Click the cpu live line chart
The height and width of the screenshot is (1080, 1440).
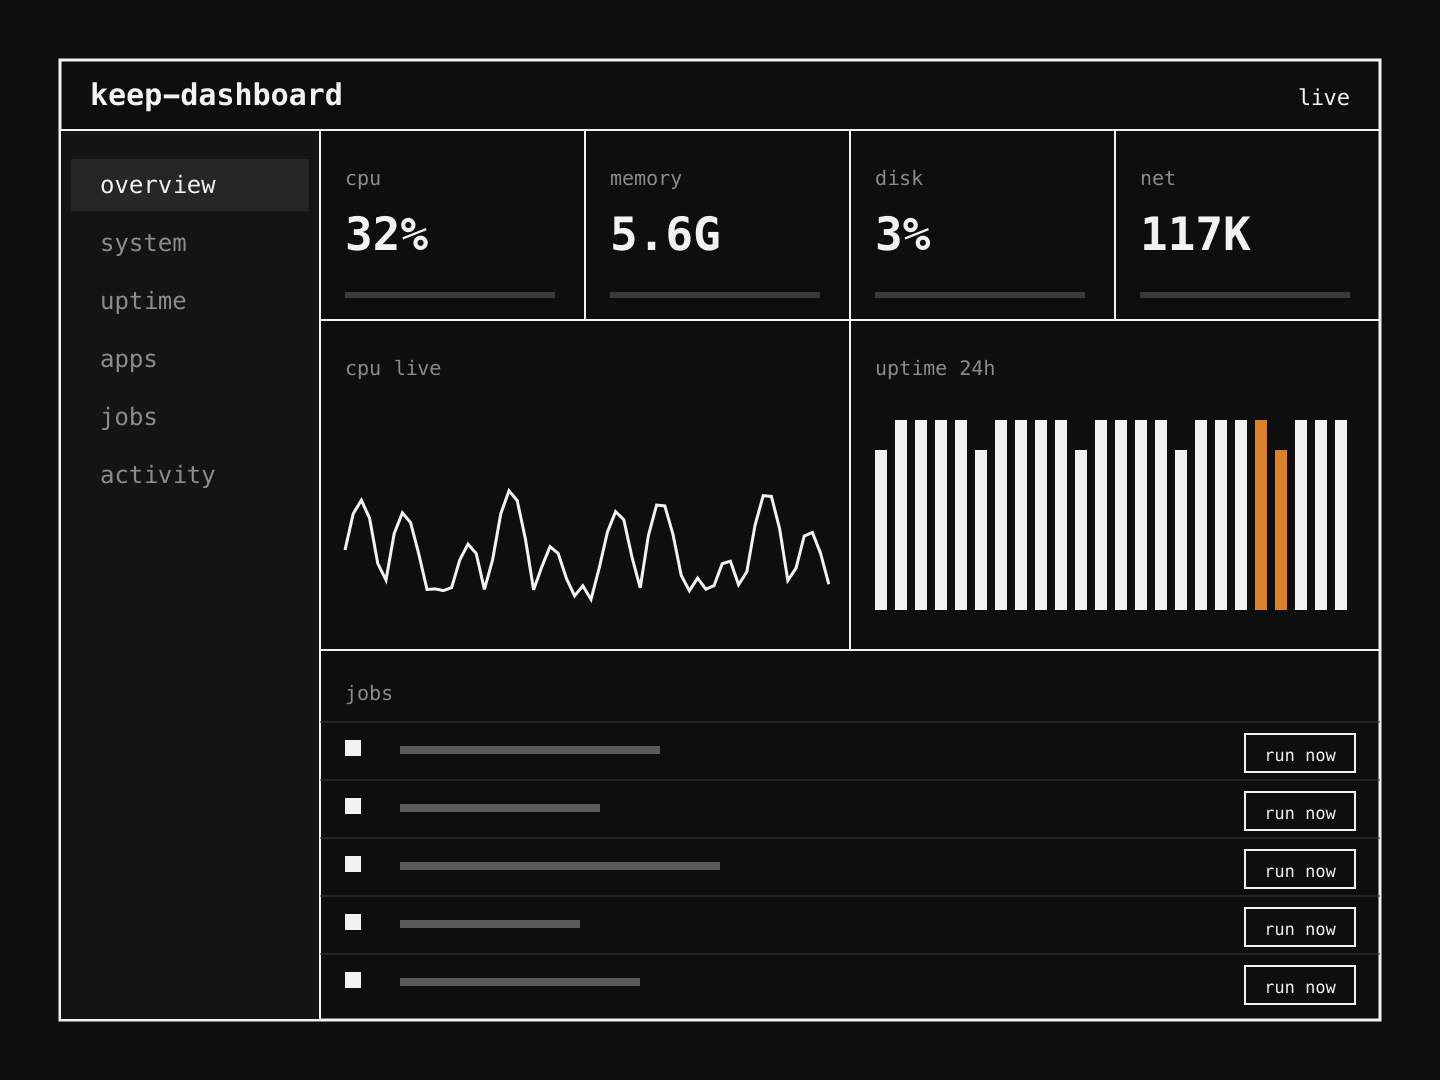pyautogui.click(x=587, y=545)
